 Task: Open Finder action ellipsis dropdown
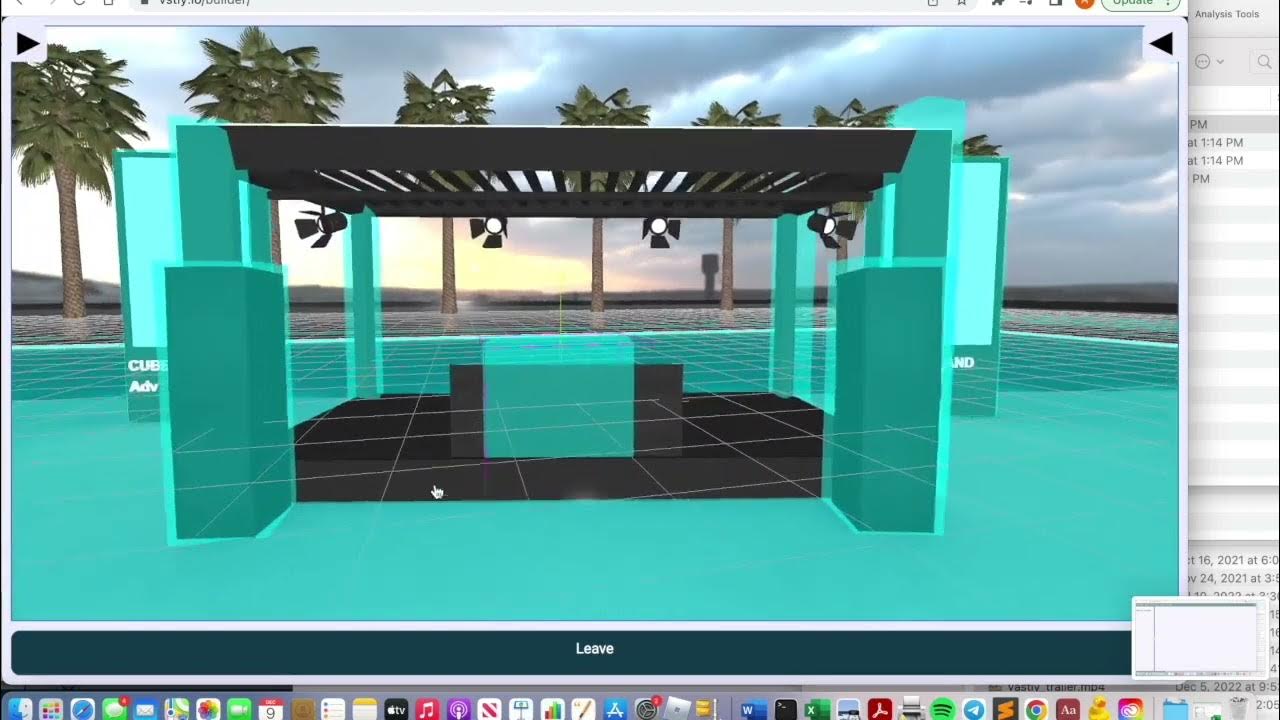1209,62
